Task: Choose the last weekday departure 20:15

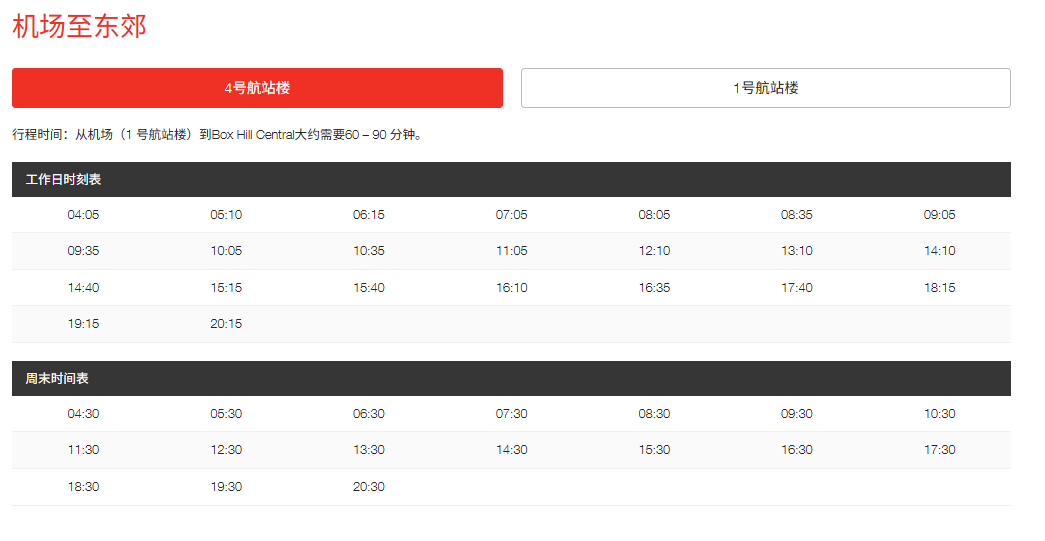Action: click(226, 324)
